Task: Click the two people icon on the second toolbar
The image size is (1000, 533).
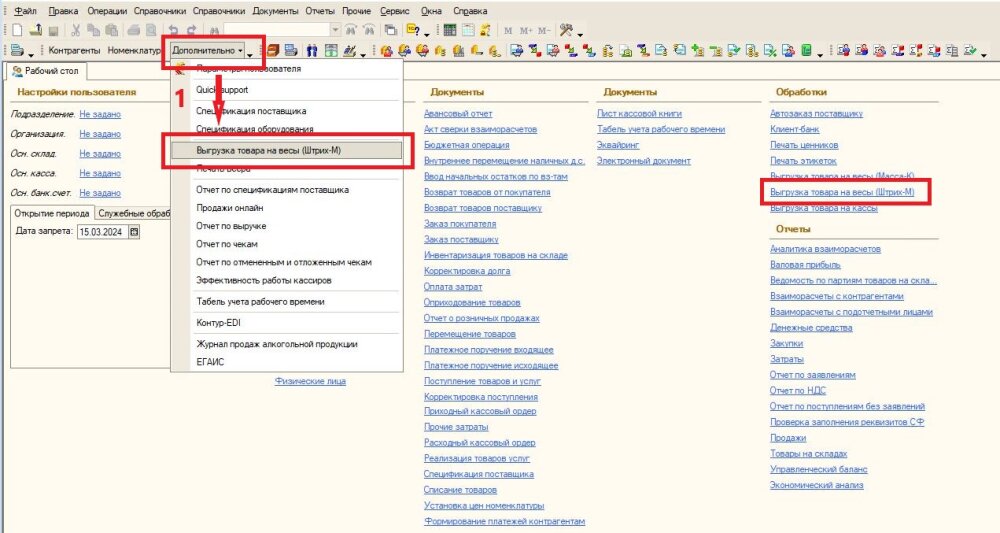Action: coord(312,50)
